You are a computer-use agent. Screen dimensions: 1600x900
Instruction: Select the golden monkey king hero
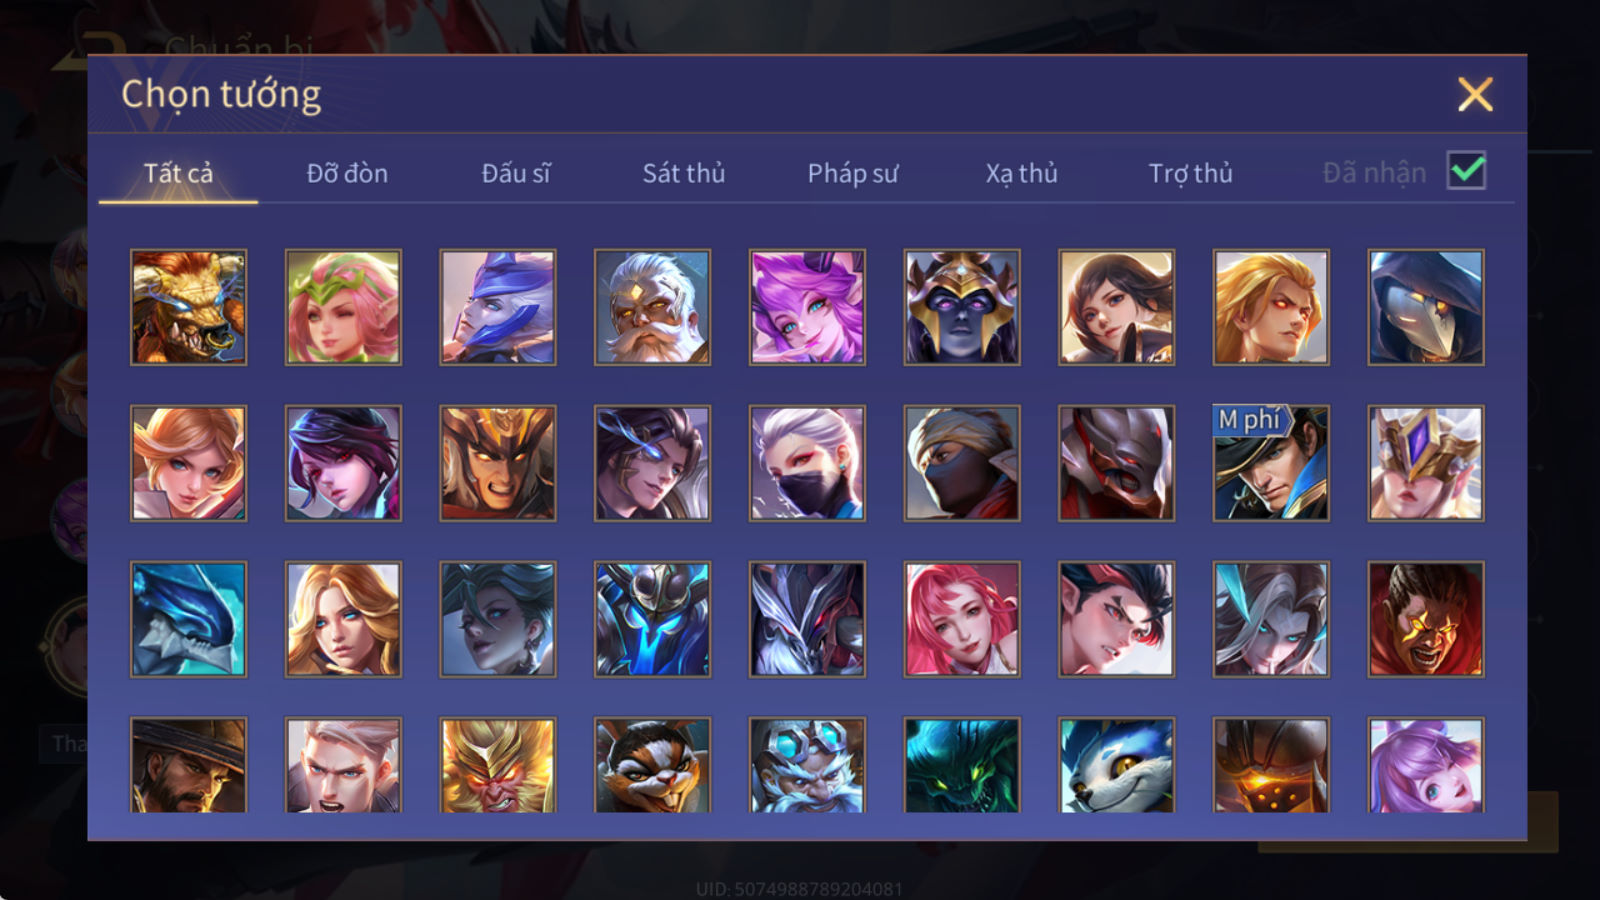[x=498, y=765]
